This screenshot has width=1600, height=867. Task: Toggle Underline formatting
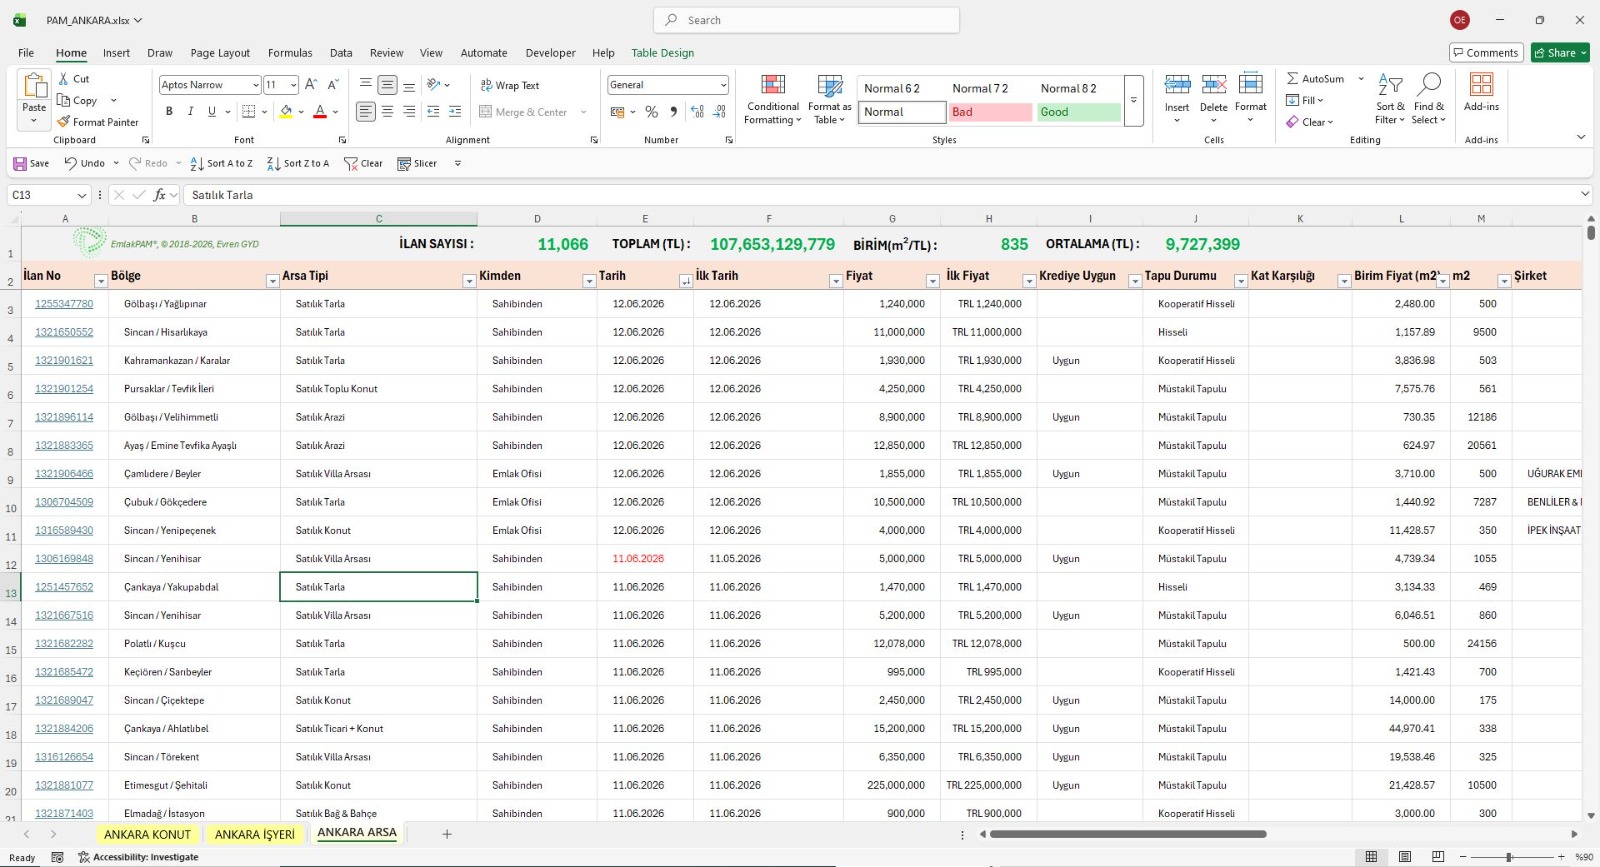pos(211,112)
